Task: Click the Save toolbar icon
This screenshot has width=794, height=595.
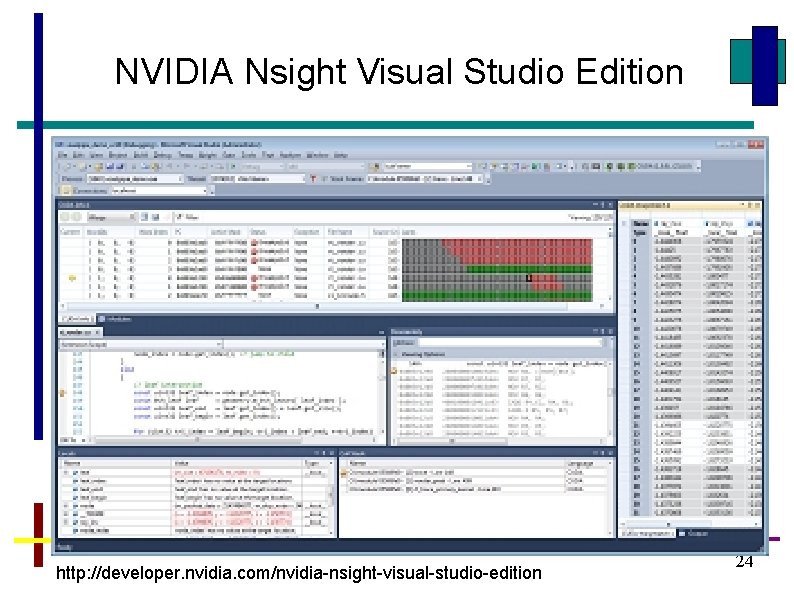Action: [110, 166]
